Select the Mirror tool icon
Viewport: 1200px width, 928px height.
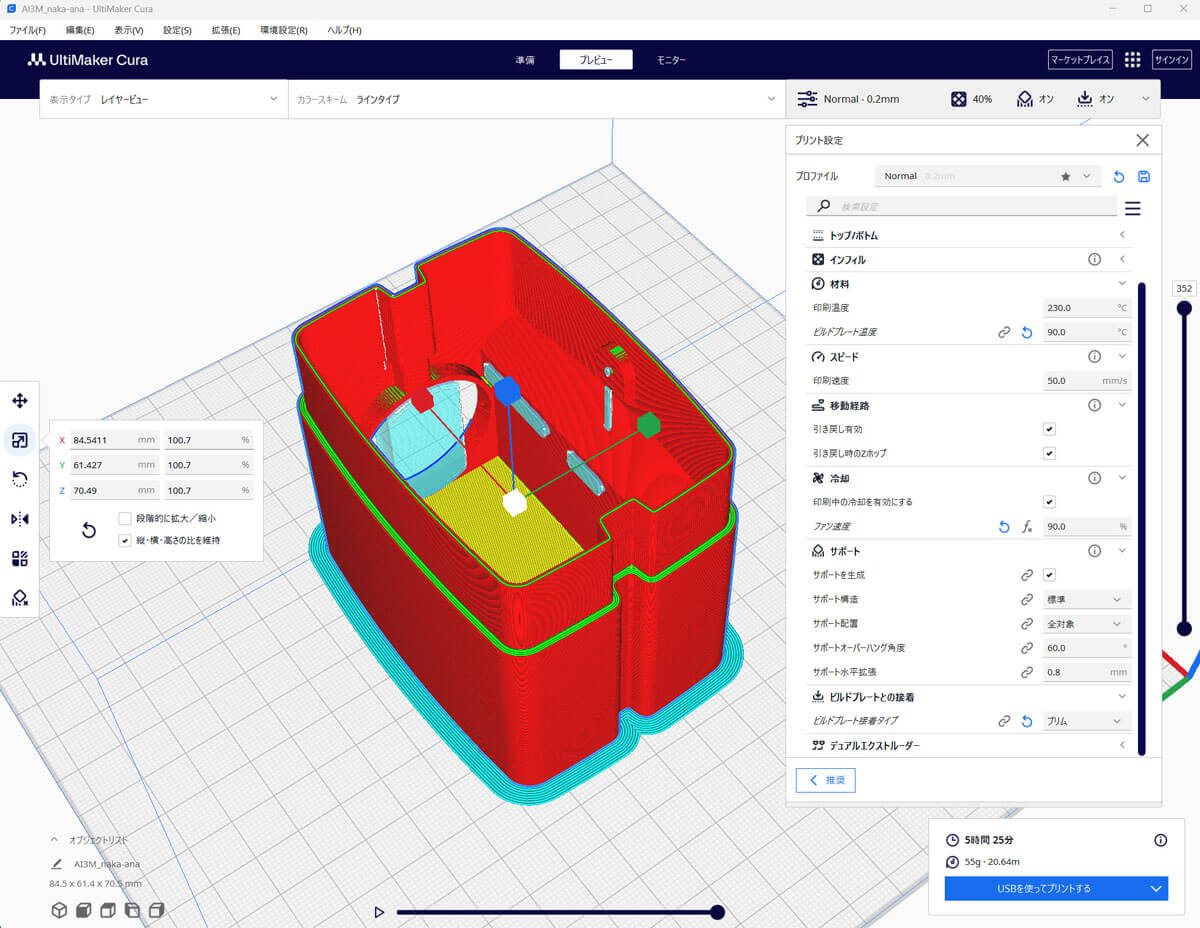(19, 519)
